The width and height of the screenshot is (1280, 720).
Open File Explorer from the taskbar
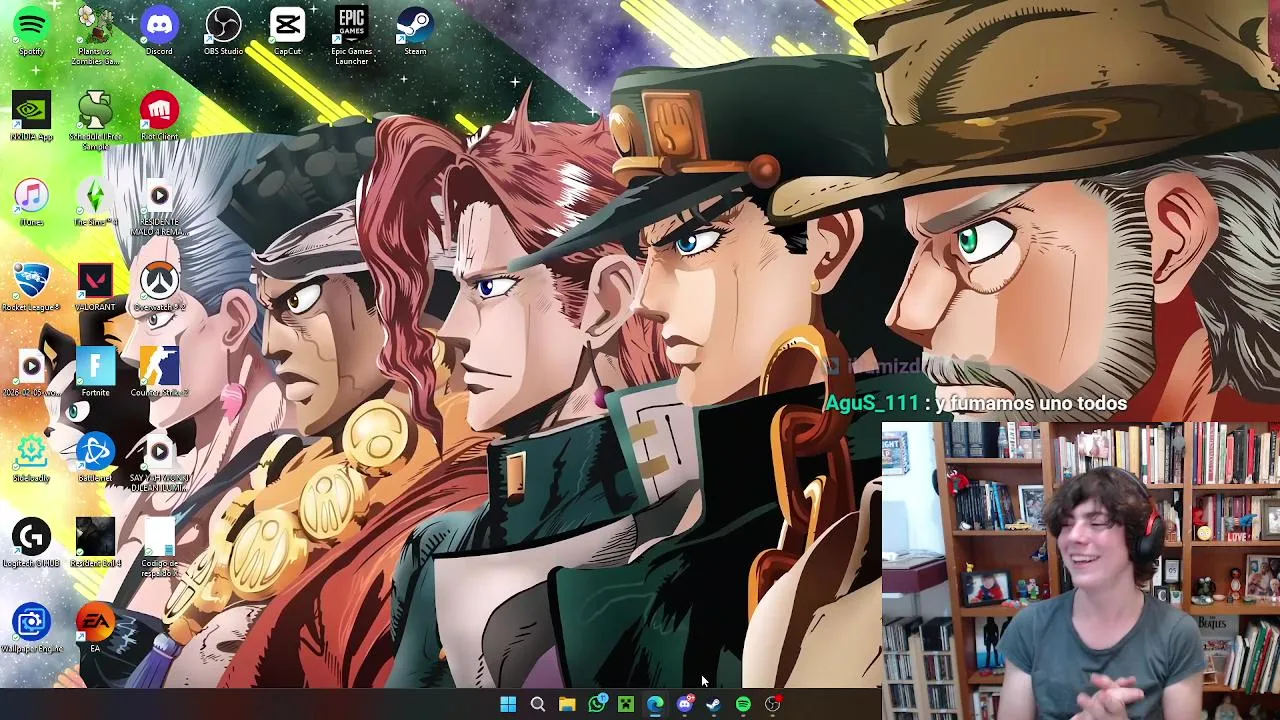tap(567, 705)
